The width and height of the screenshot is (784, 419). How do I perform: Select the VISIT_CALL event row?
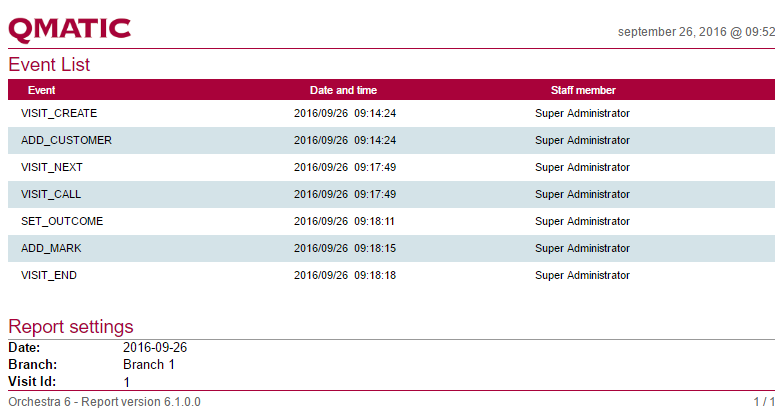pos(51,194)
